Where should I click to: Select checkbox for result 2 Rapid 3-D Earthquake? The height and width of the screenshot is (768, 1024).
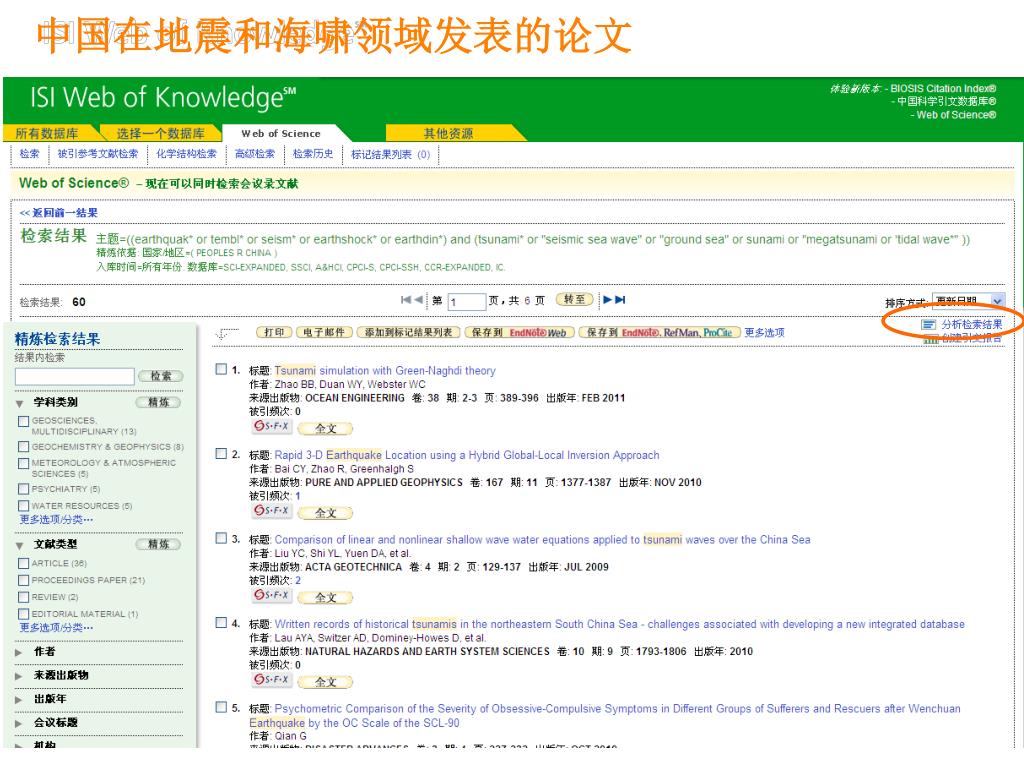tap(221, 454)
